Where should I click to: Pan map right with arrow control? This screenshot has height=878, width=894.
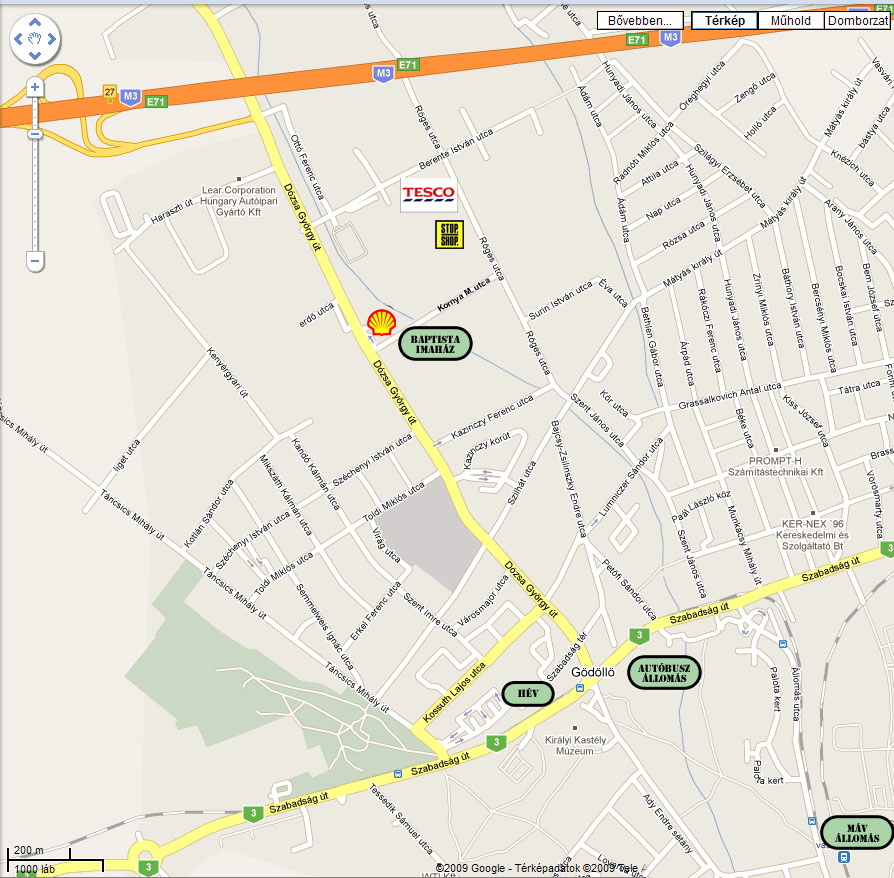point(52,39)
